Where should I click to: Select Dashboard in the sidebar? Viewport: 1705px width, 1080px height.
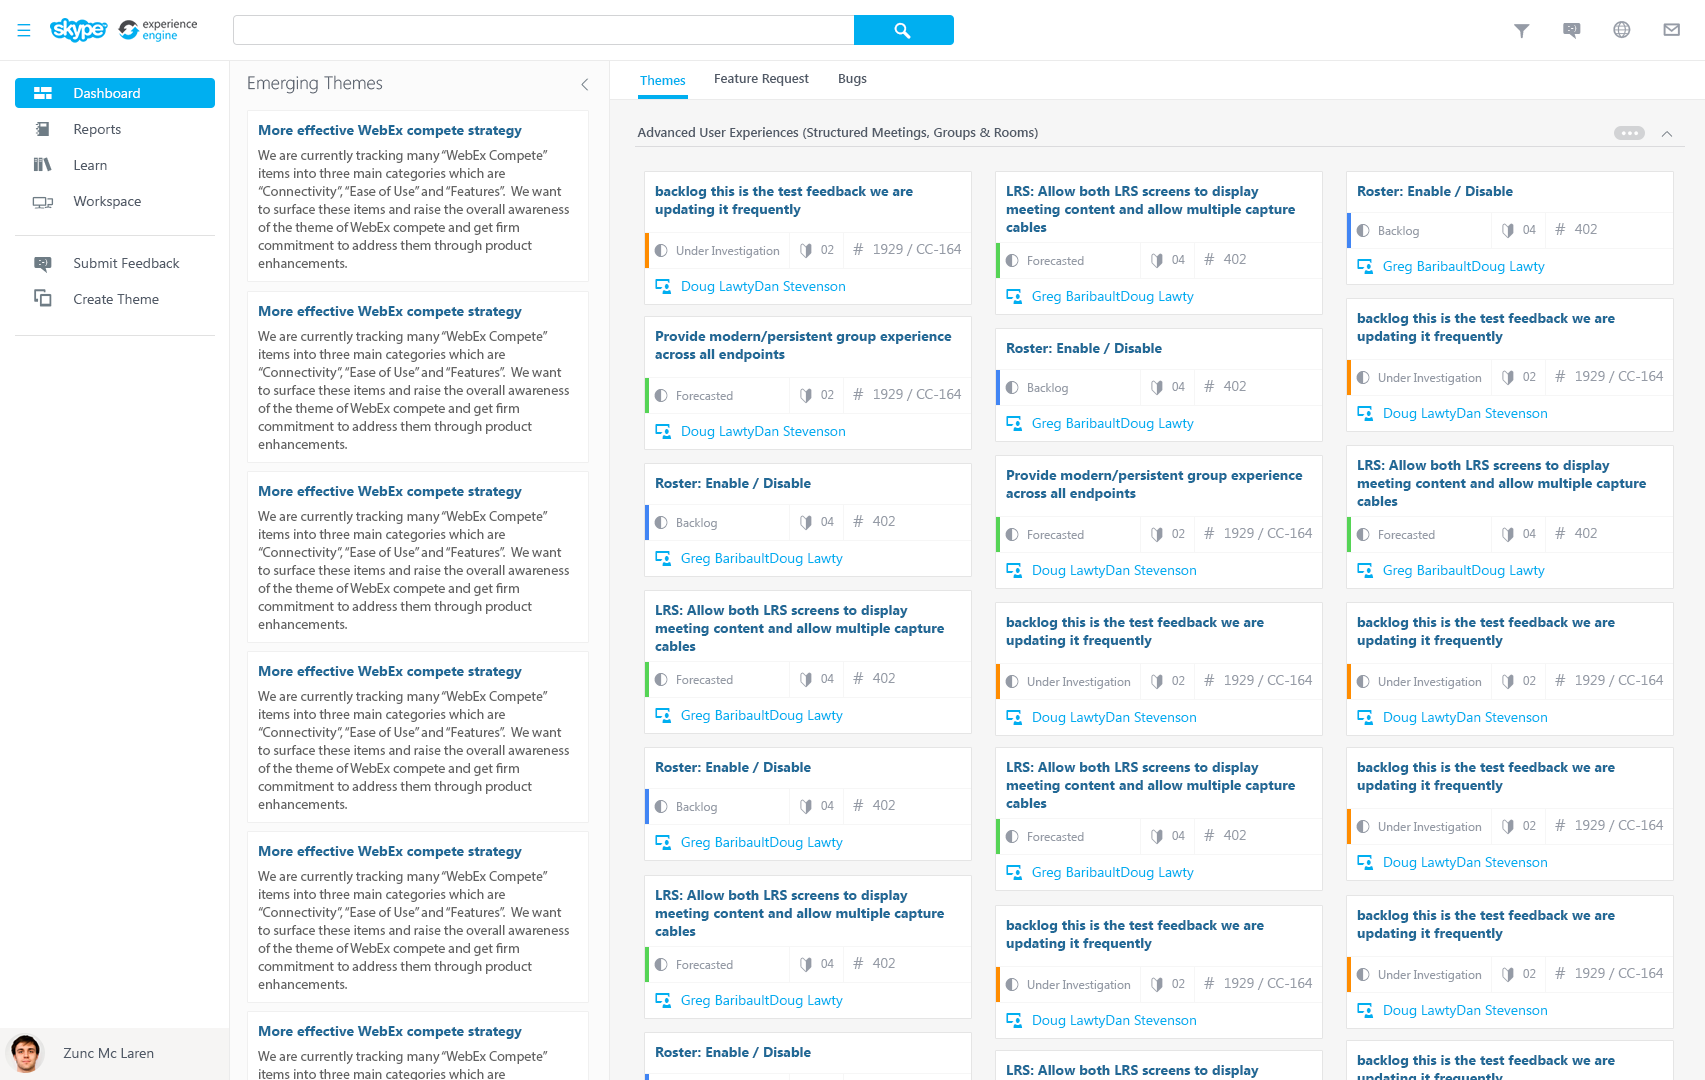tap(115, 93)
